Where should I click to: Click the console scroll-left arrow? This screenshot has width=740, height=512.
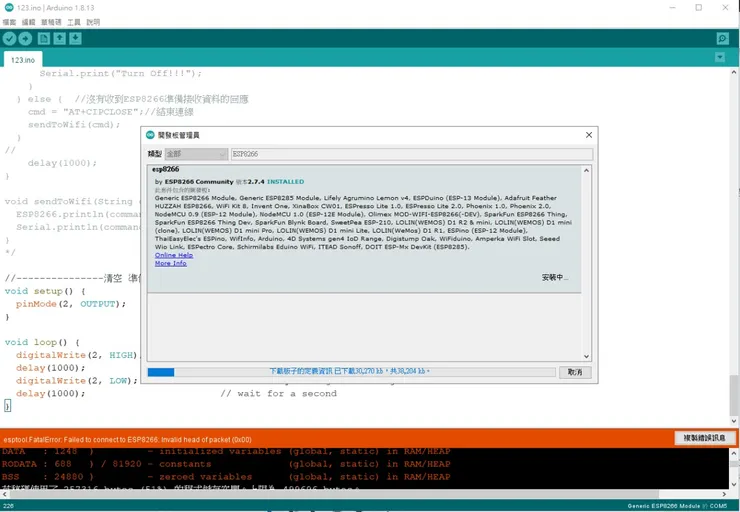click(x=4, y=494)
